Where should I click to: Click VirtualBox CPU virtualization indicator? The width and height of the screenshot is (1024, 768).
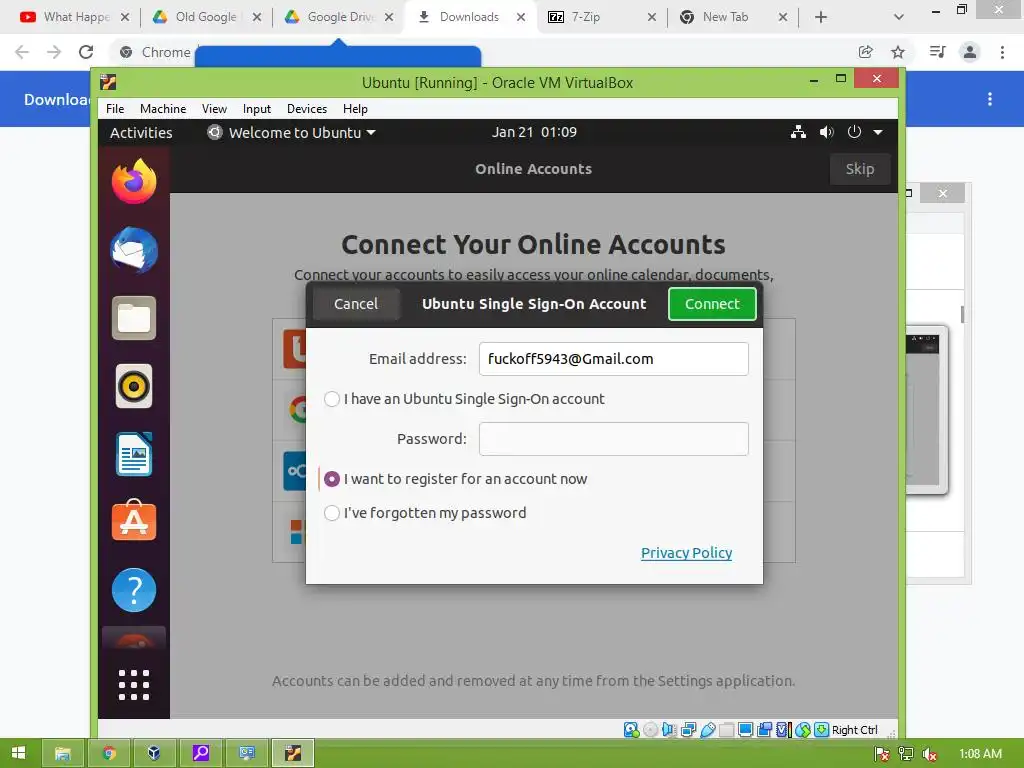pyautogui.click(x=784, y=729)
